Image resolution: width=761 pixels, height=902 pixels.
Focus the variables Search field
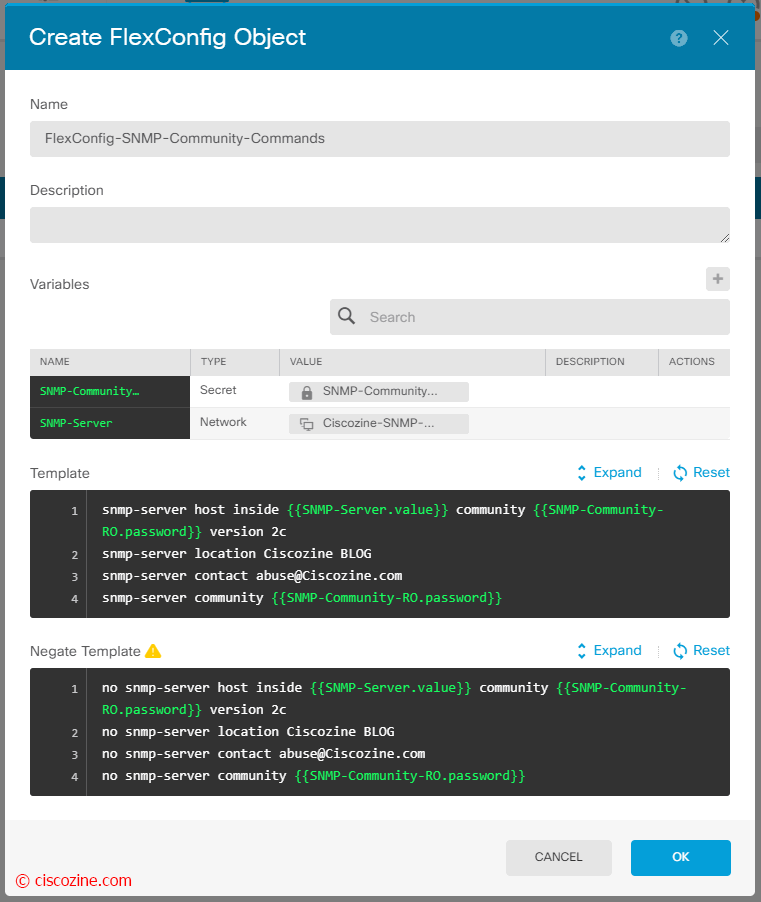pos(530,317)
